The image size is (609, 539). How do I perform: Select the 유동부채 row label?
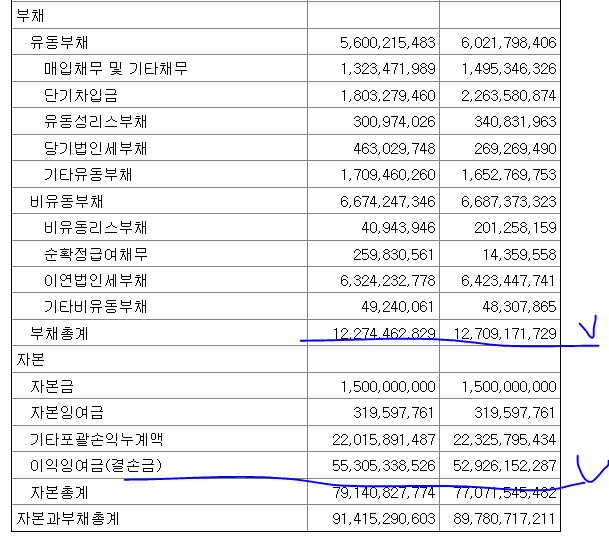59,42
